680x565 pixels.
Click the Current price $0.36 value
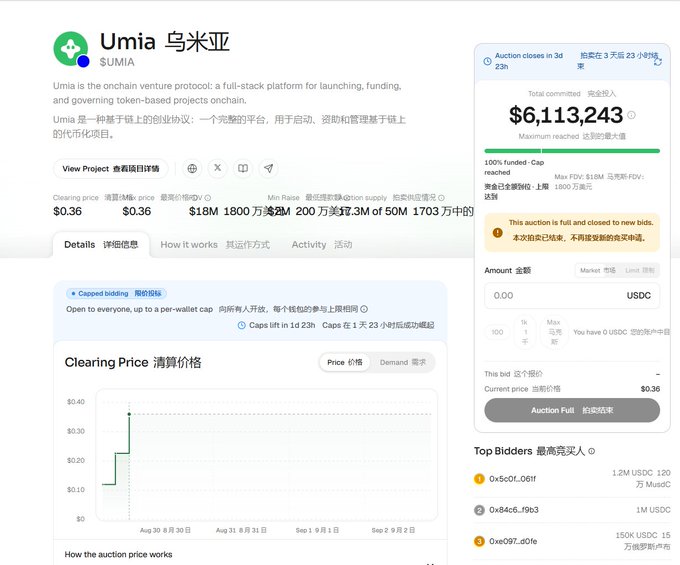[x=650, y=389]
